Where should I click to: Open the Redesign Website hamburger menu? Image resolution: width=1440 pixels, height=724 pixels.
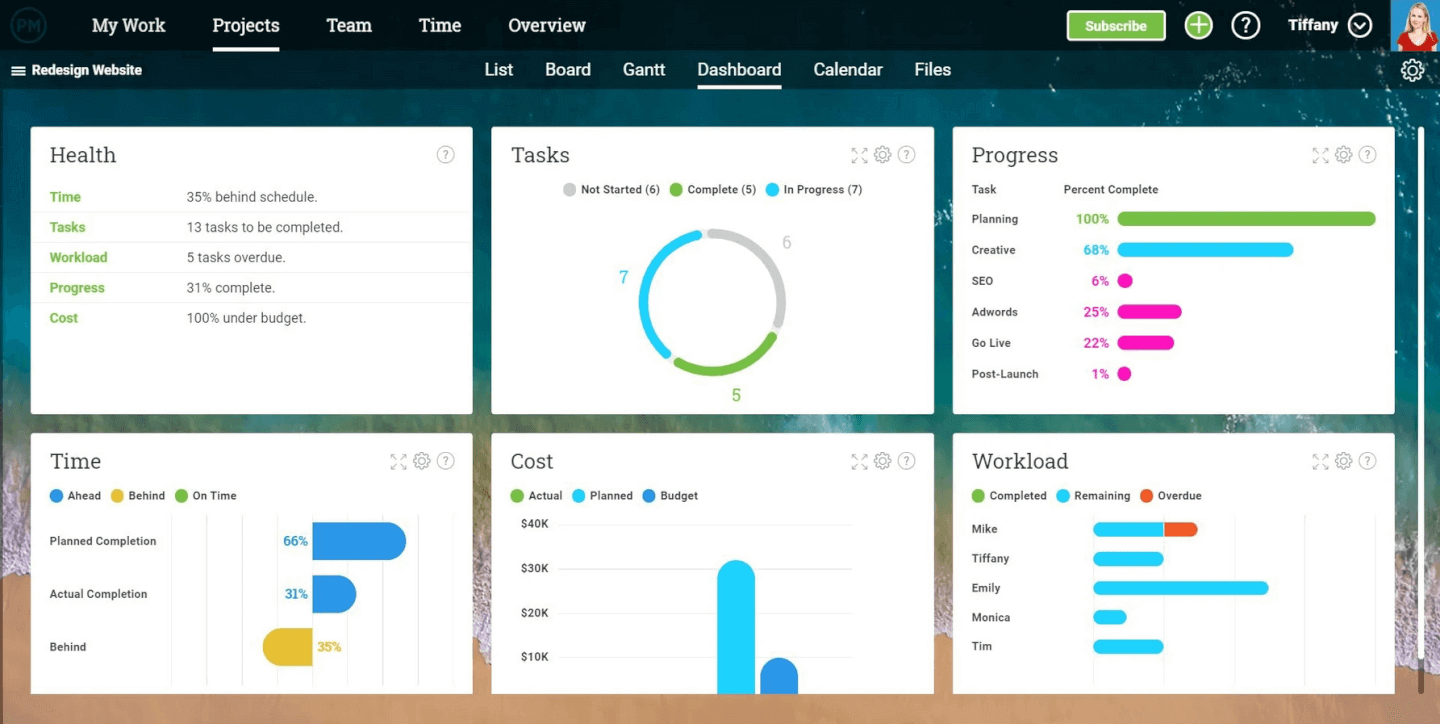click(18, 71)
